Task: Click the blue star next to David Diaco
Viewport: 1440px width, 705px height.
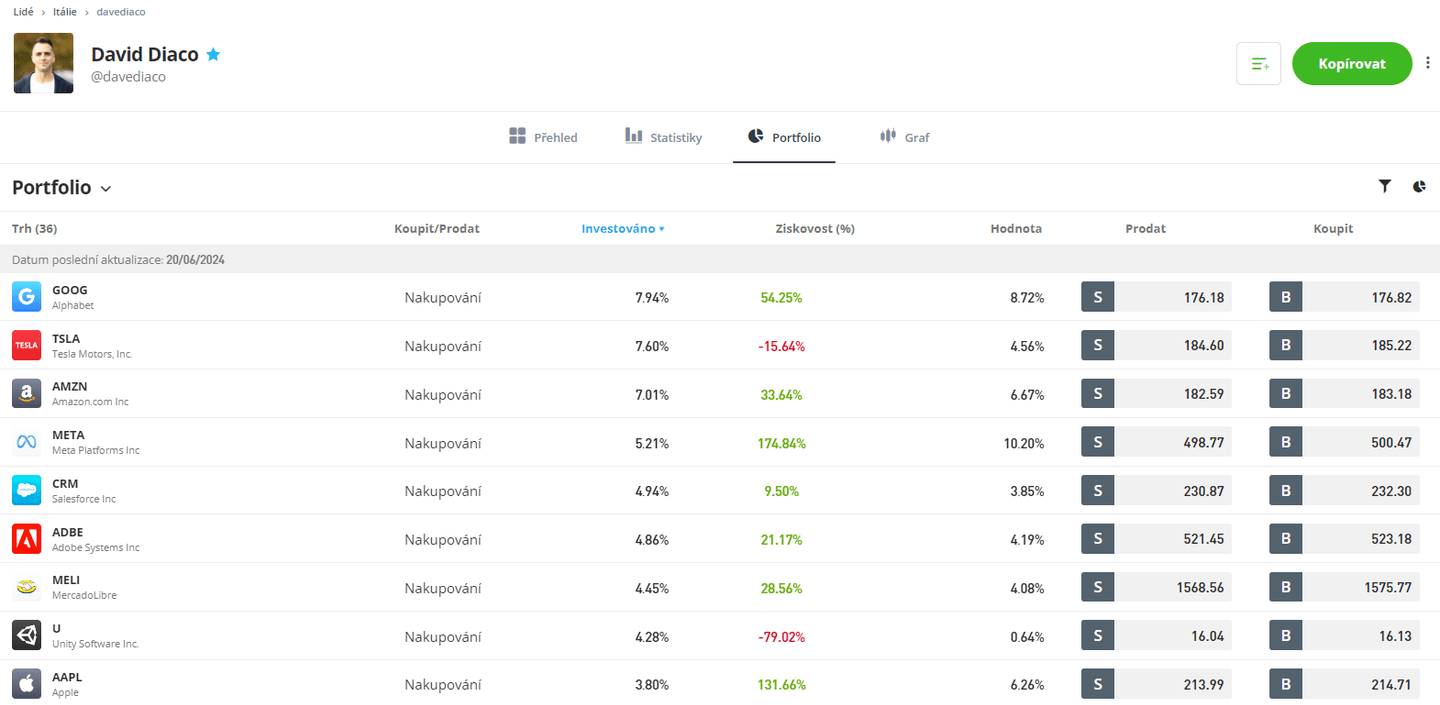Action: 213,55
